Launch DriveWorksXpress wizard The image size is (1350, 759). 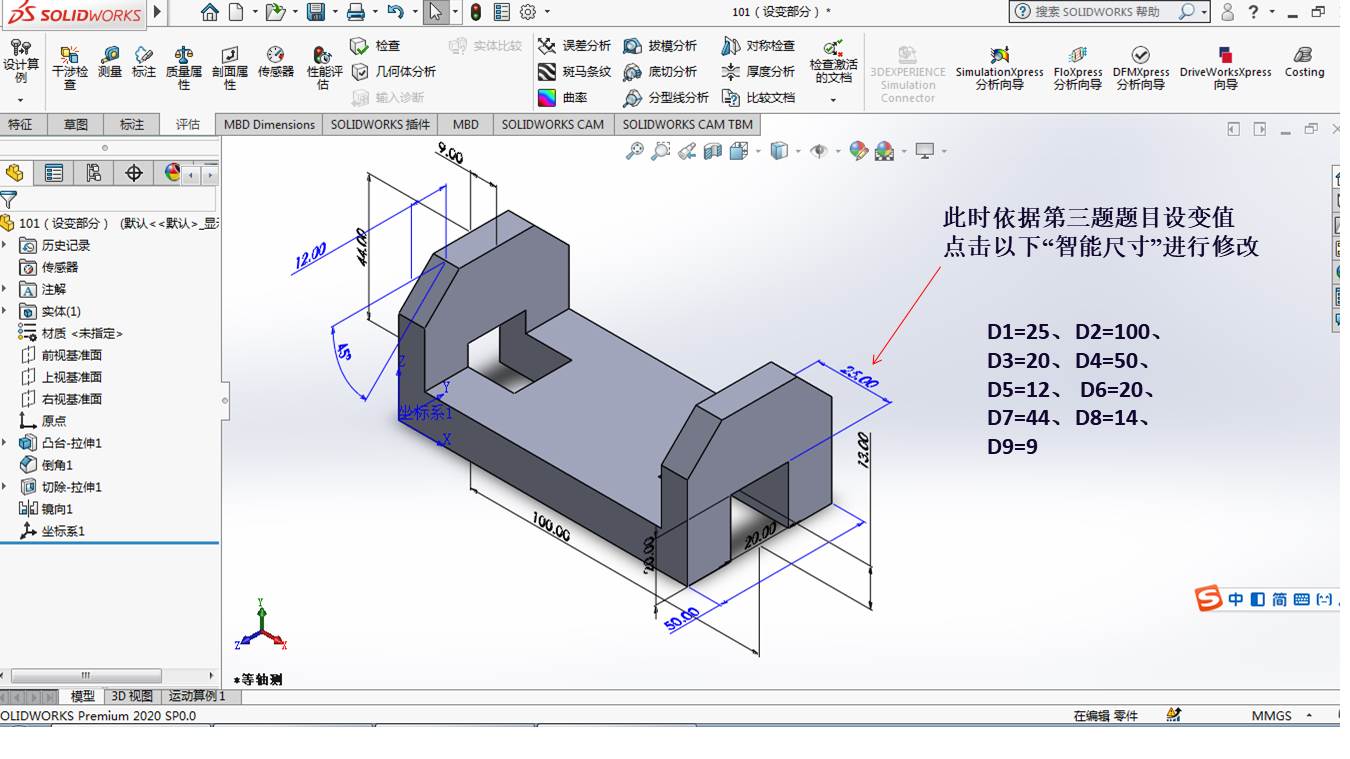coord(1225,67)
